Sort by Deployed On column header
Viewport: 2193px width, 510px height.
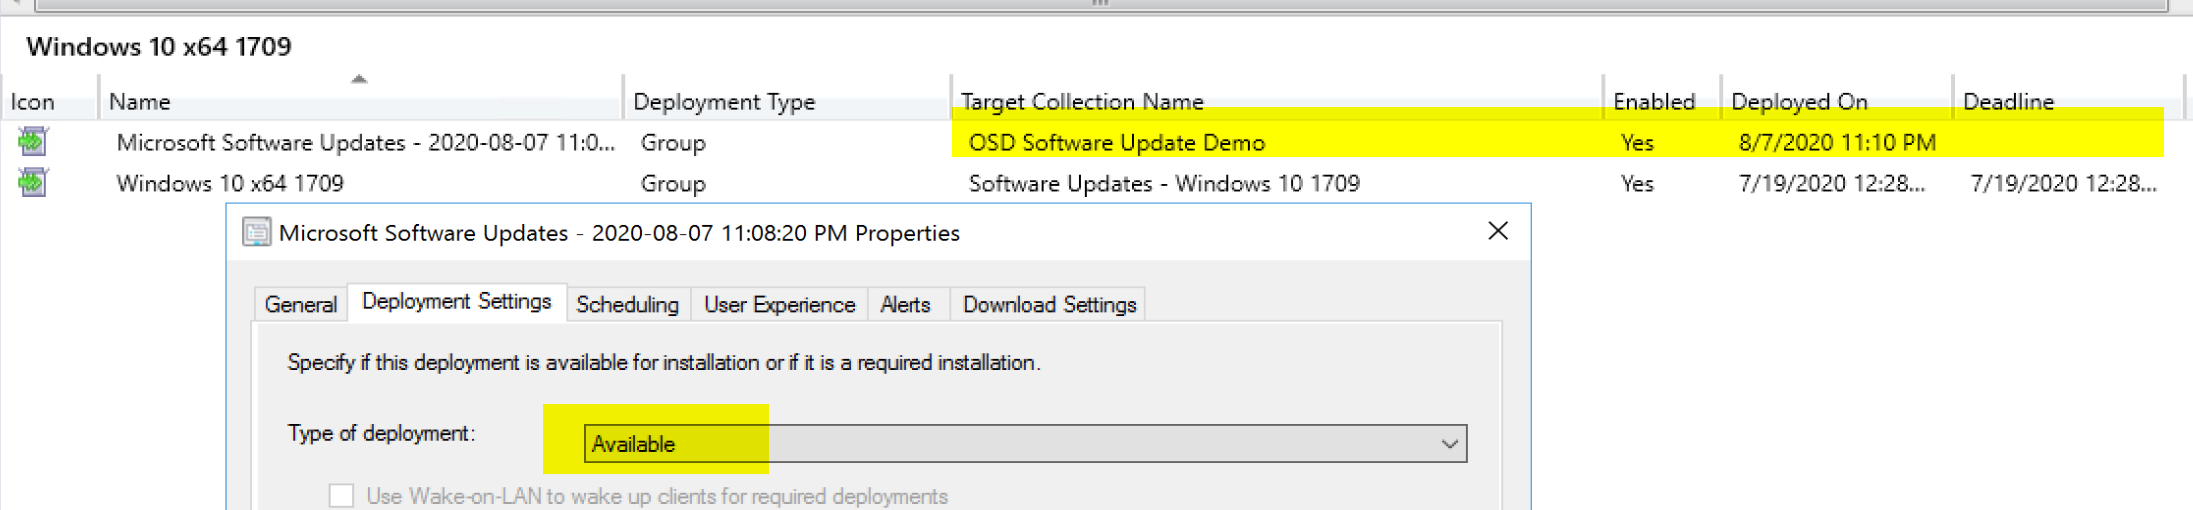(x=1799, y=101)
